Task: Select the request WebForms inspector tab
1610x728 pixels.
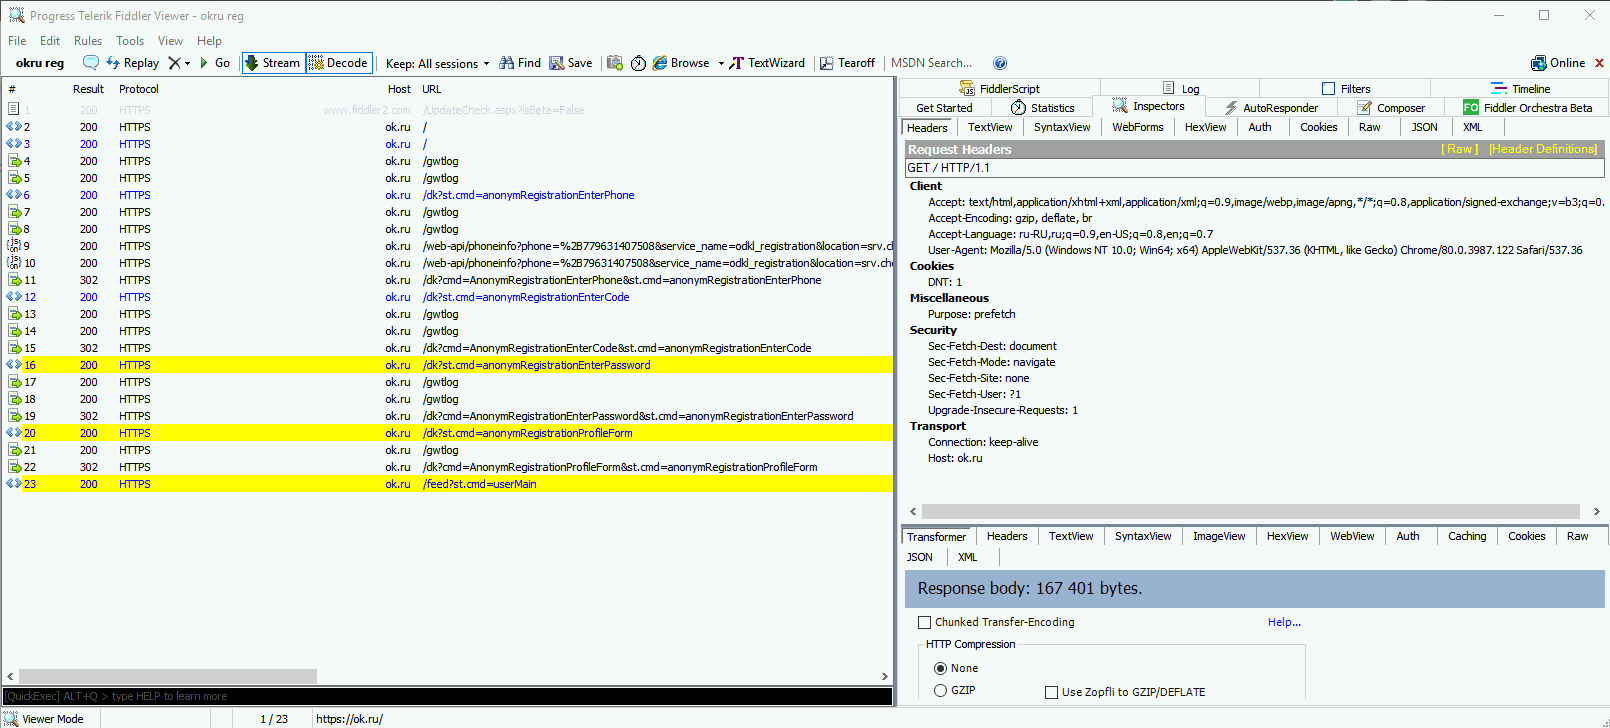Action: pos(1138,127)
